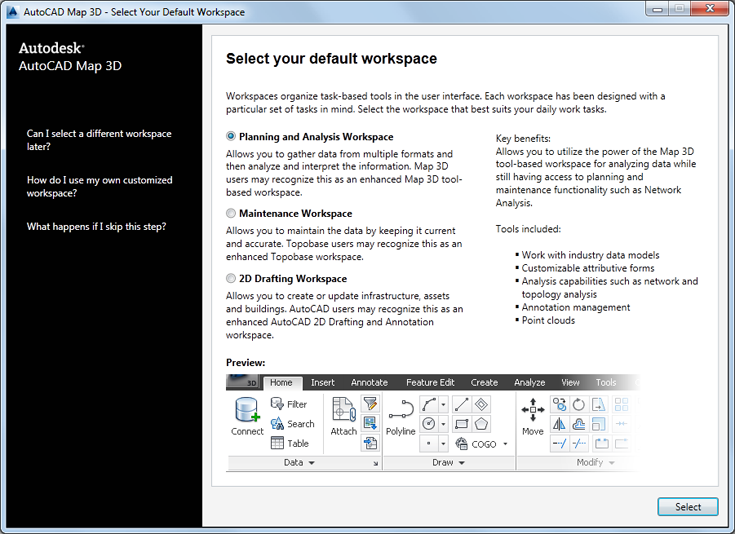Open the COGO dropdown arrow
The height and width of the screenshot is (534, 735).
click(x=505, y=444)
